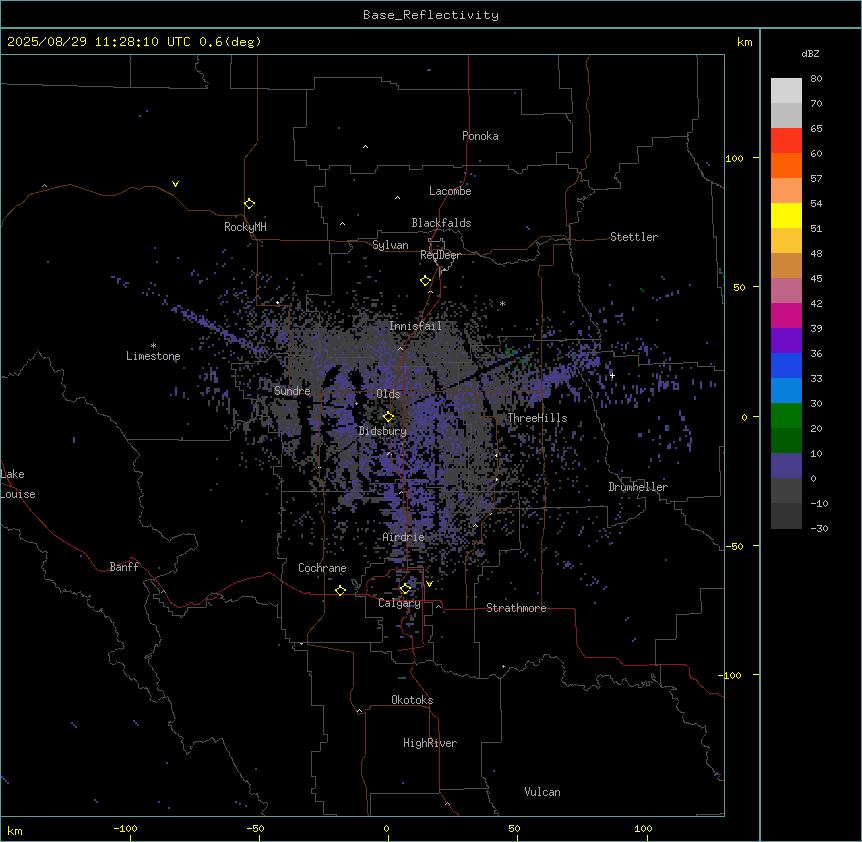Click the Airdrie label

click(x=404, y=537)
